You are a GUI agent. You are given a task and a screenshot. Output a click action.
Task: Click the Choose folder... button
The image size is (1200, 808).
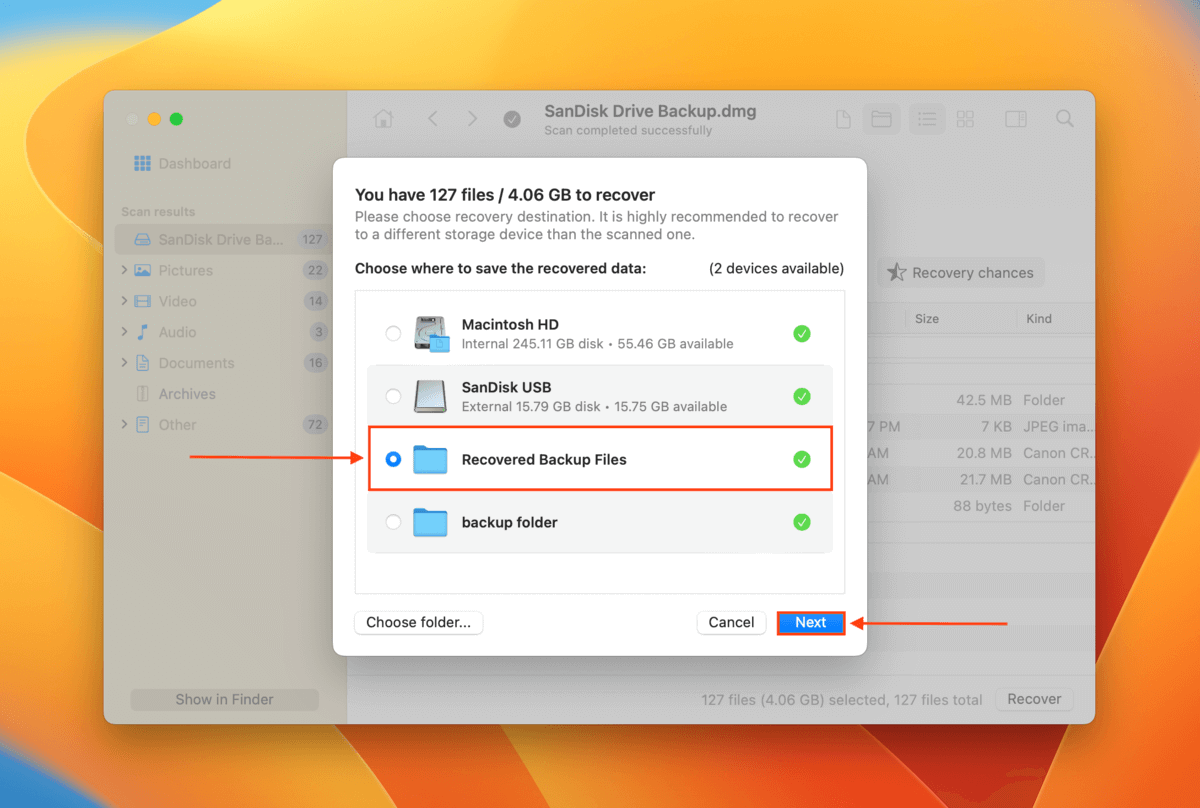[418, 622]
